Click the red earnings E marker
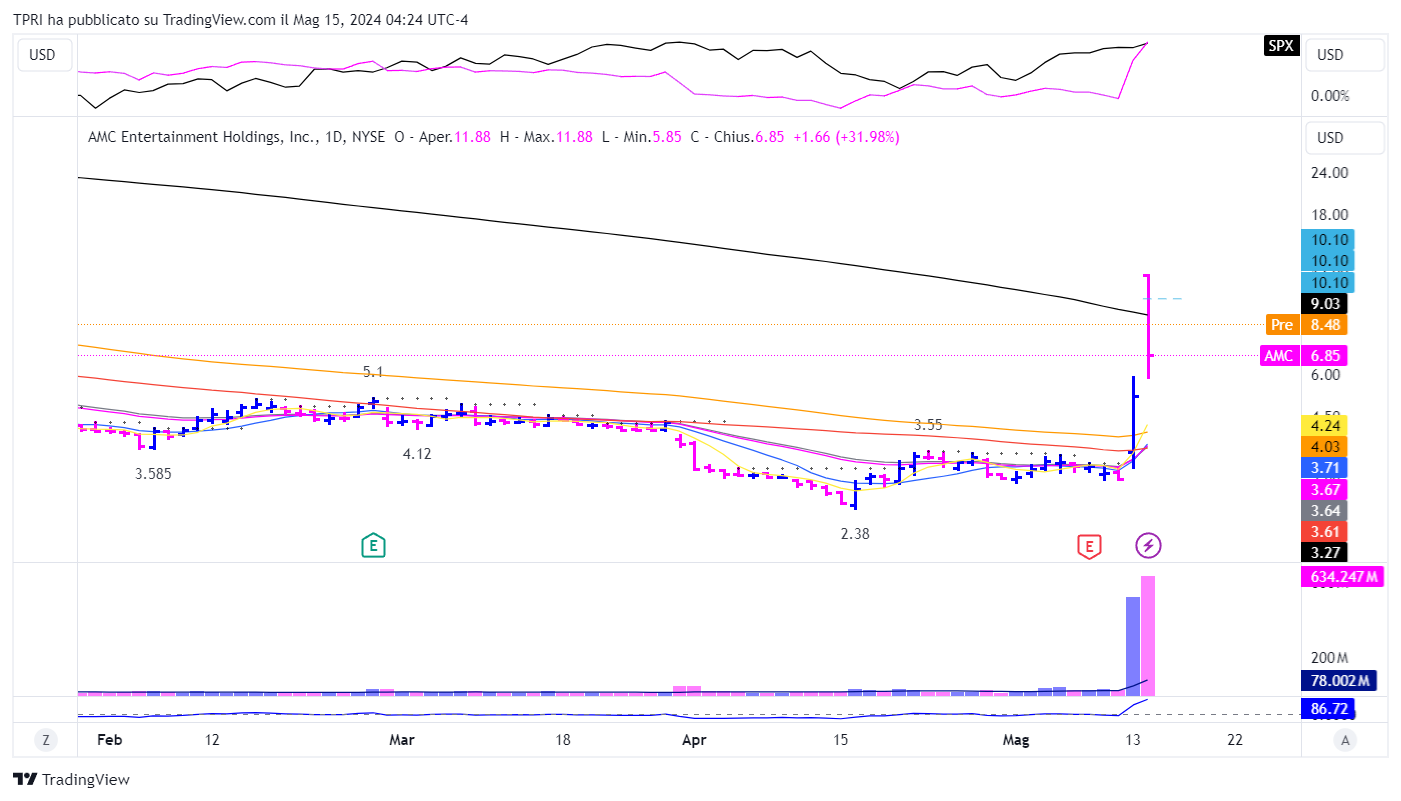 point(1089,546)
